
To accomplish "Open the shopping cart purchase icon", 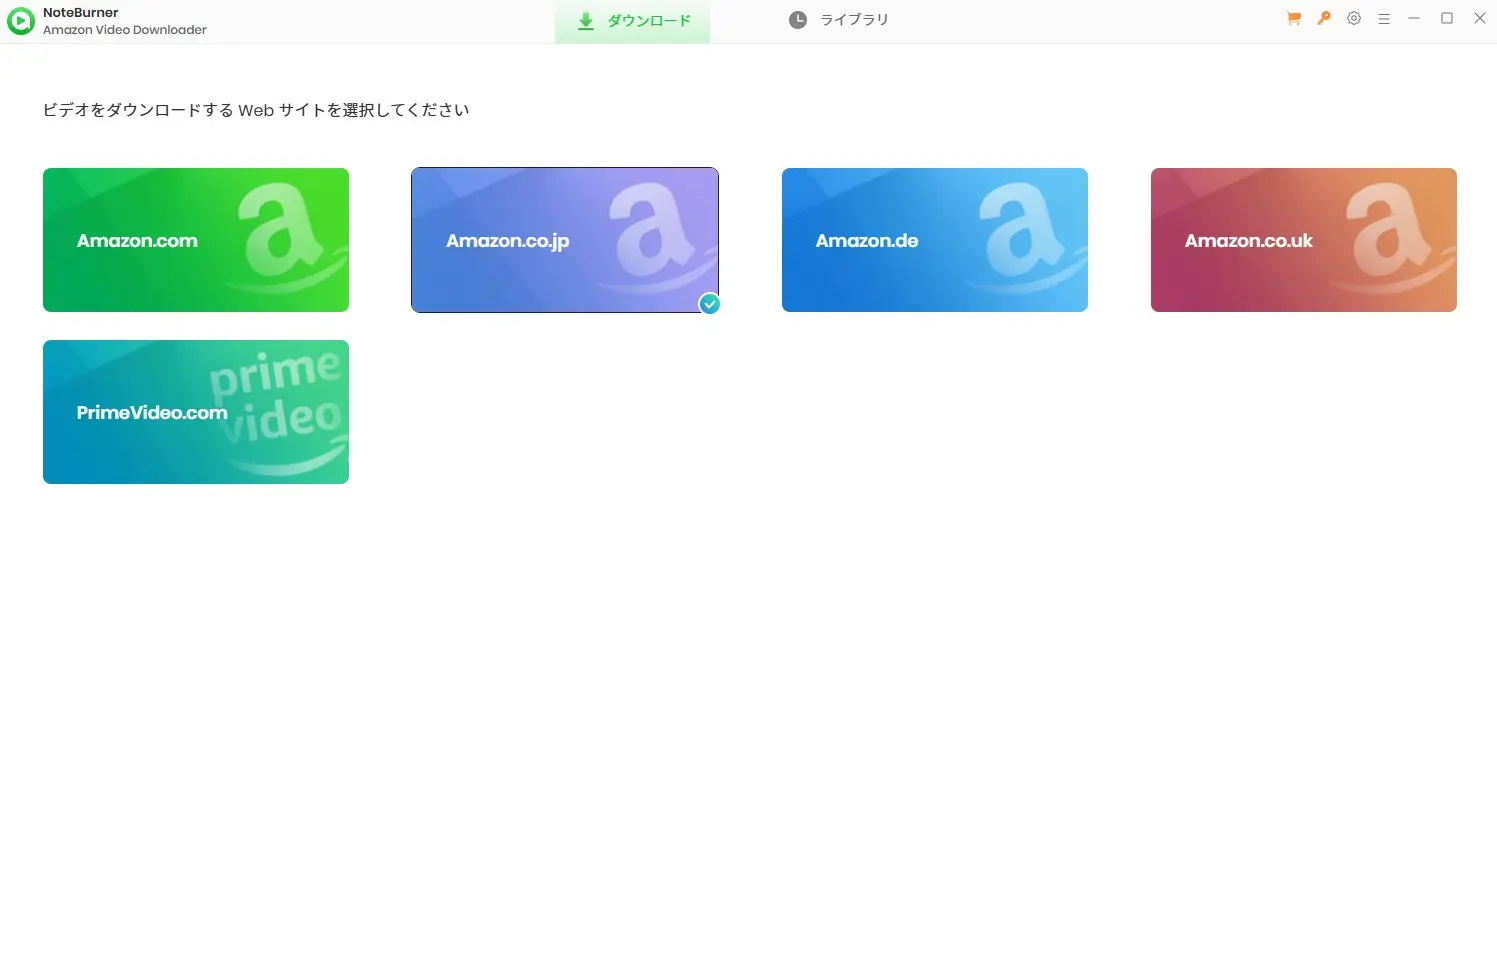I will 1294,18.
